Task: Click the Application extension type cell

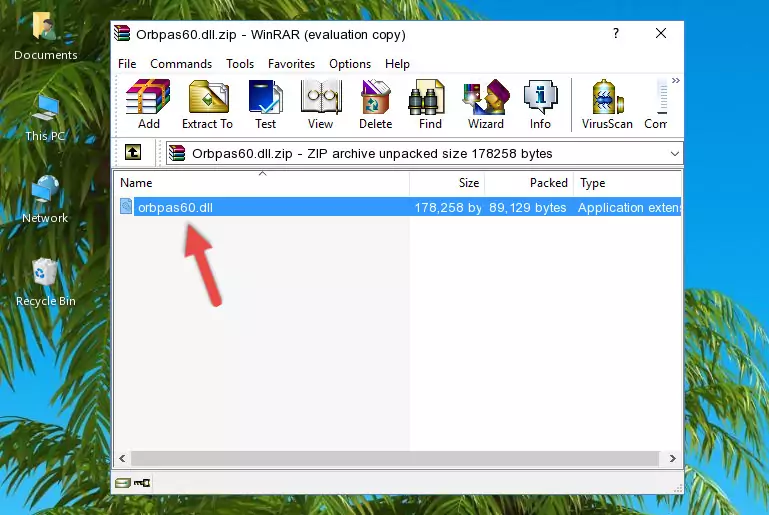Action: tap(629, 207)
